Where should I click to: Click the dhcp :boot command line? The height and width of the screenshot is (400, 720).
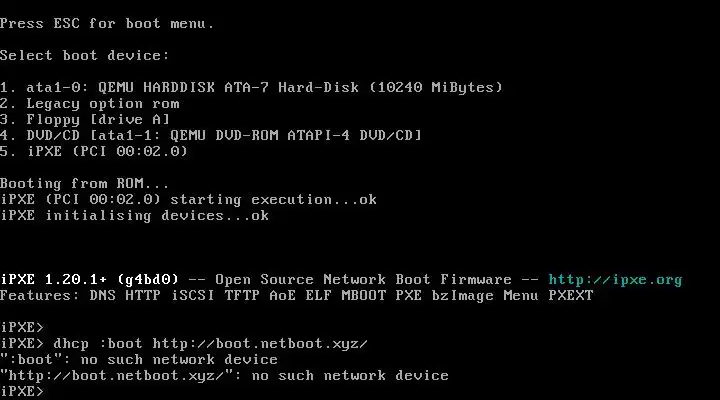[210, 343]
